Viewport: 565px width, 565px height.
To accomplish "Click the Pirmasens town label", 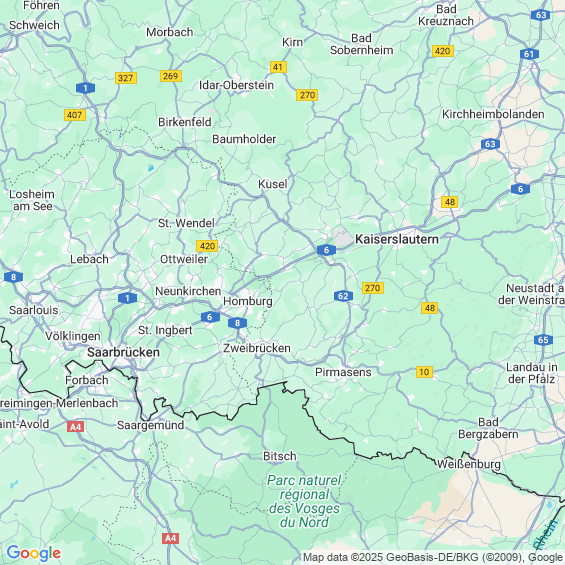I will pyautogui.click(x=343, y=372).
